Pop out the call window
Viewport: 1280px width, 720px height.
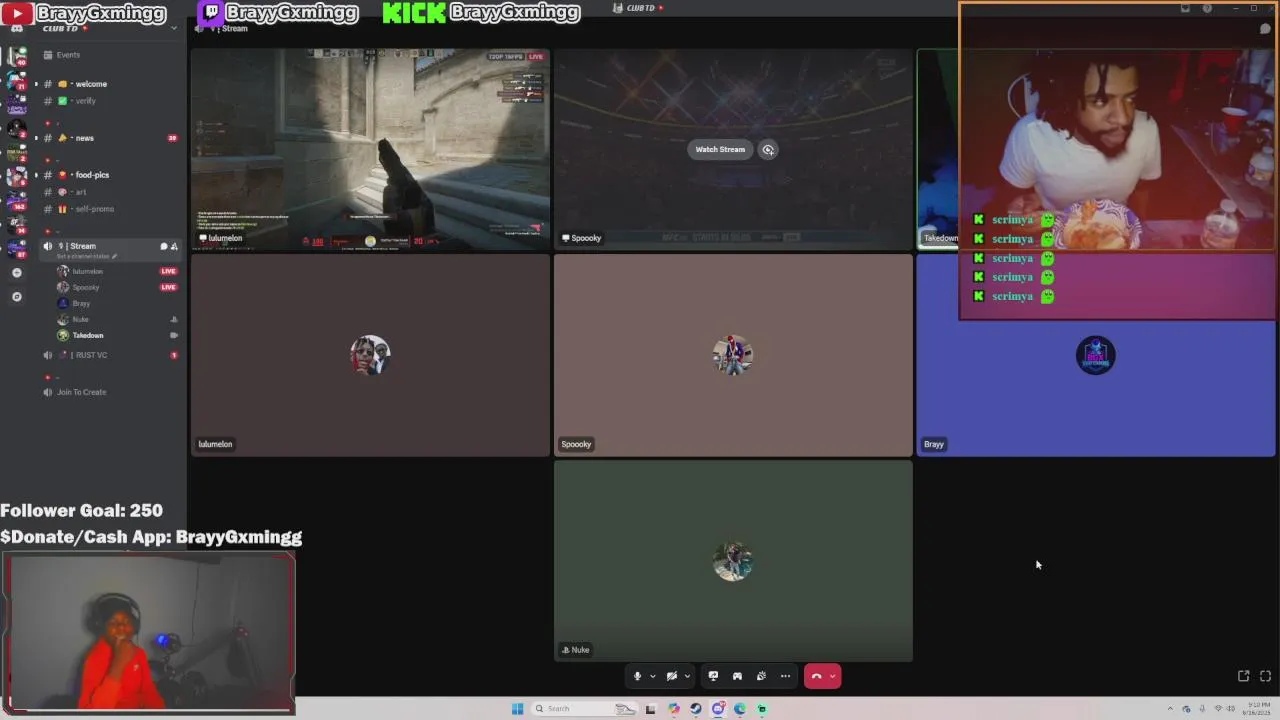1243,676
